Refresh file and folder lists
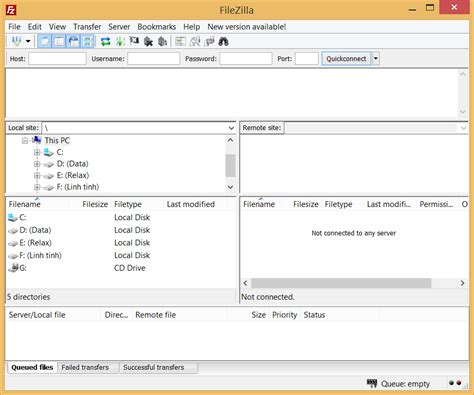Viewport: 474px width, 395px height. [106, 41]
